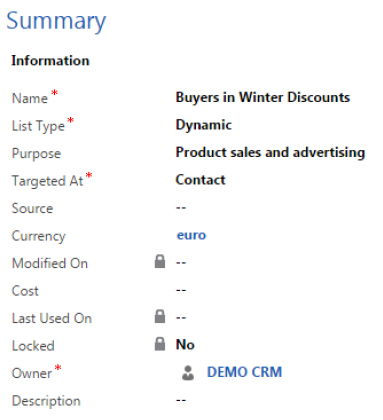Click the List Type value Dynamic

coord(203,125)
